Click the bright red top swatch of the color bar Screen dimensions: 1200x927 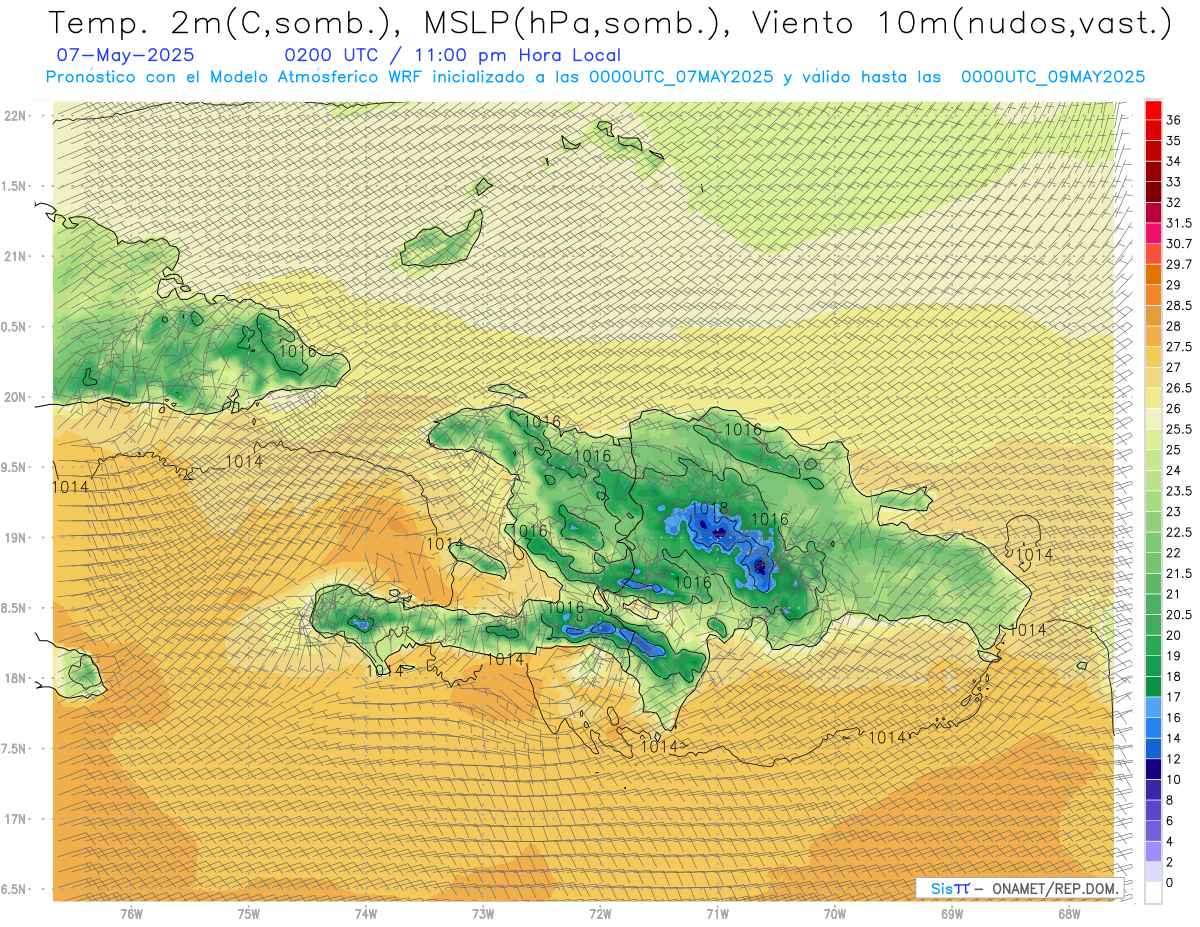click(1153, 110)
